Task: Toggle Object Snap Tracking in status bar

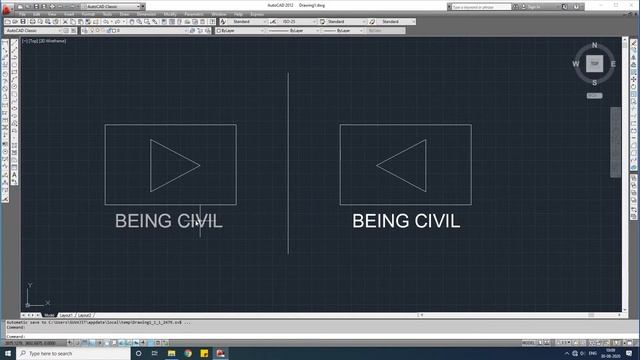Action: pos(121,343)
